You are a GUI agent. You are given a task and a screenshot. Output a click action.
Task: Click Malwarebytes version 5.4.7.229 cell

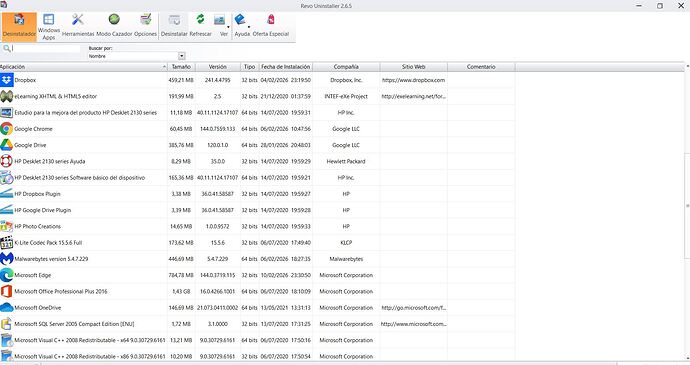coord(217,259)
